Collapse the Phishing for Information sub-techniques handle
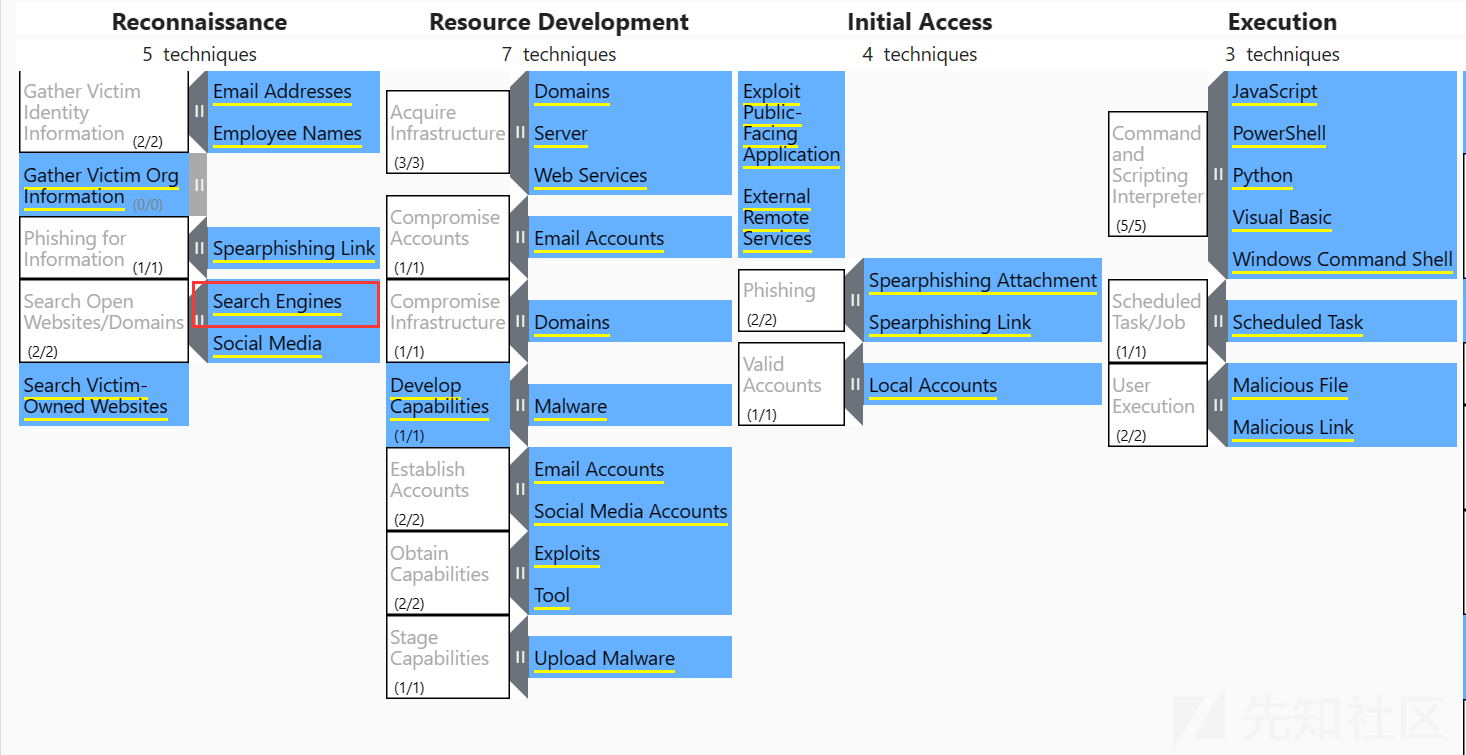 (x=199, y=248)
